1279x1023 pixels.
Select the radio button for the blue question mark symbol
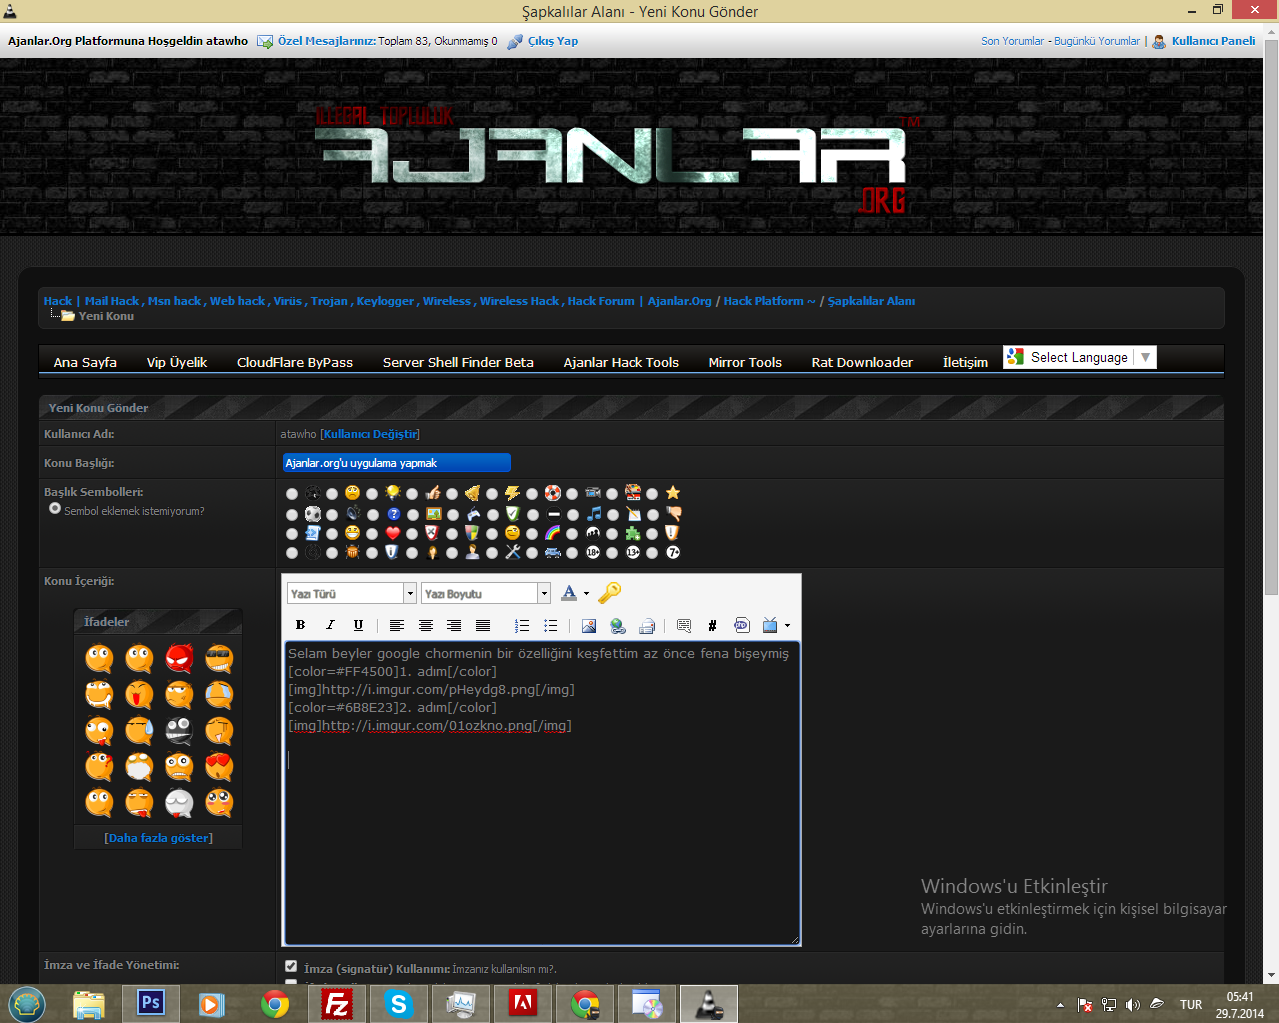pos(372,514)
